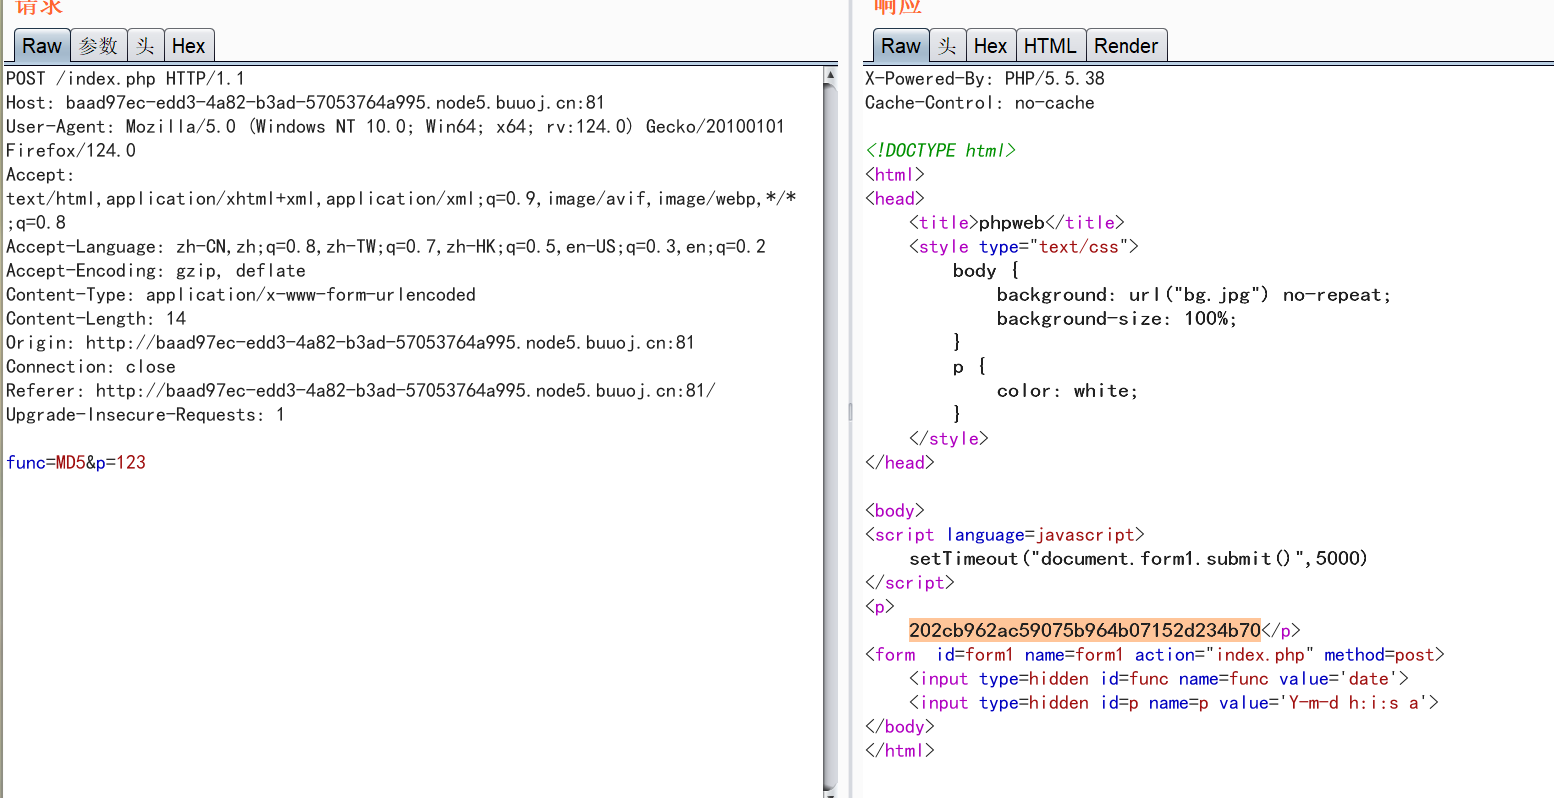
Task: Click the background url bg.jpg line
Action: [1194, 295]
